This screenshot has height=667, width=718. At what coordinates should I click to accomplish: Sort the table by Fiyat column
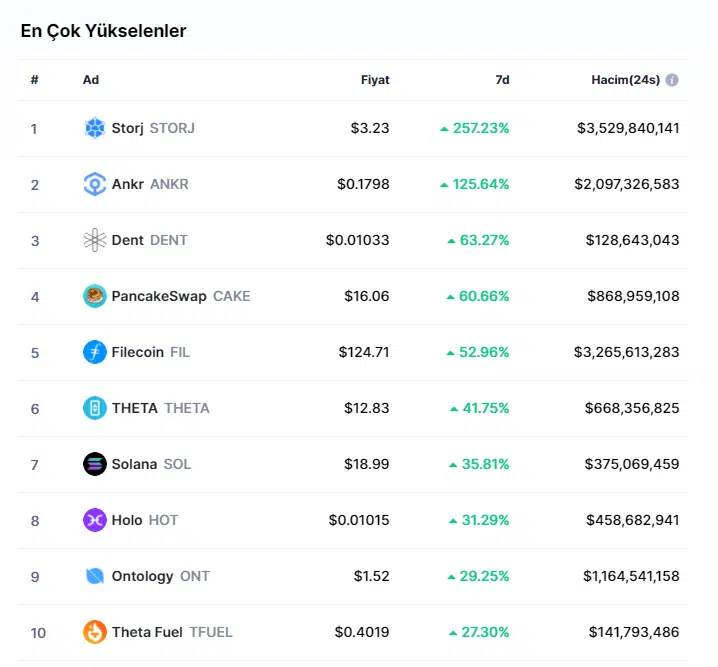click(x=375, y=80)
